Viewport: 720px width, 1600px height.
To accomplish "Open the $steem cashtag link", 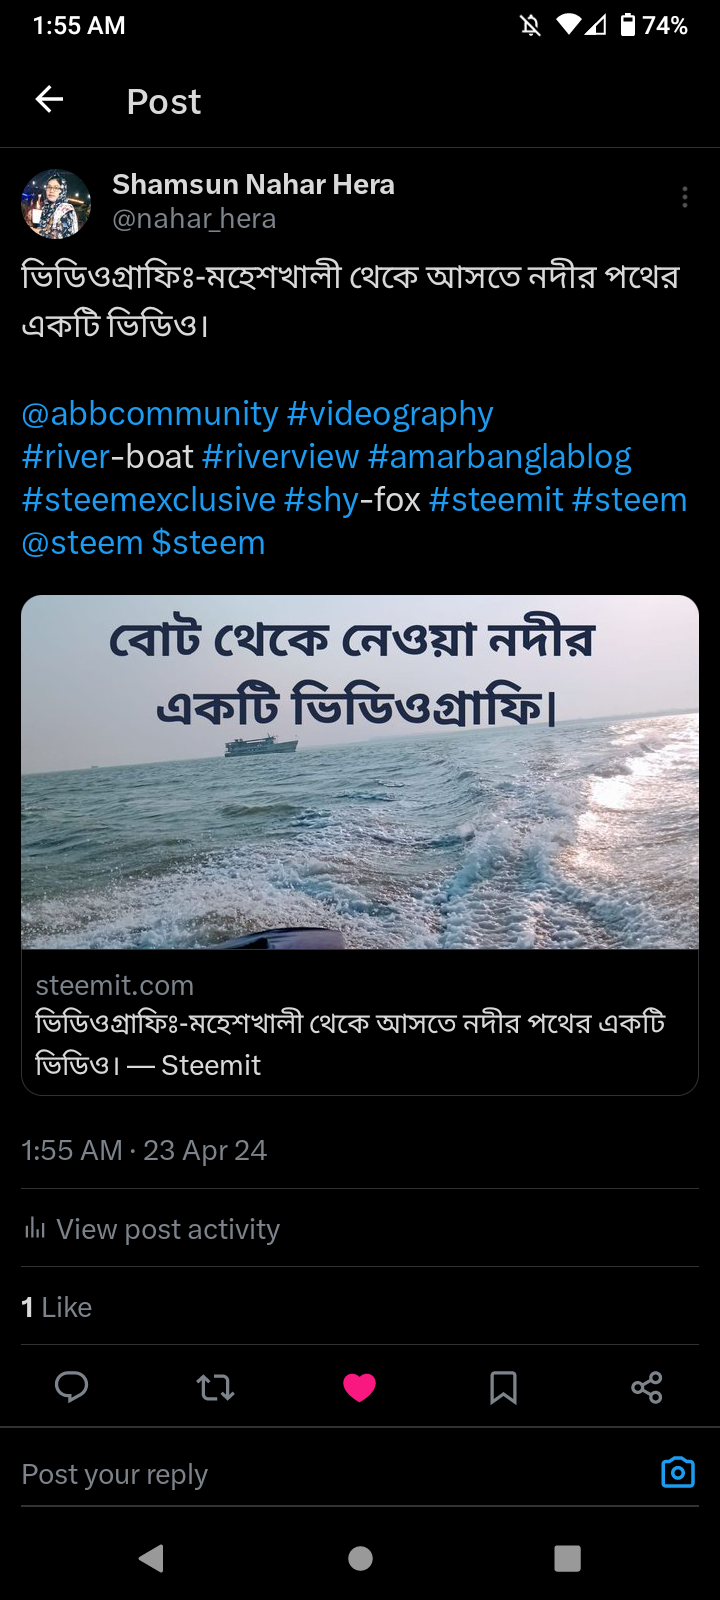I will pyautogui.click(x=208, y=542).
